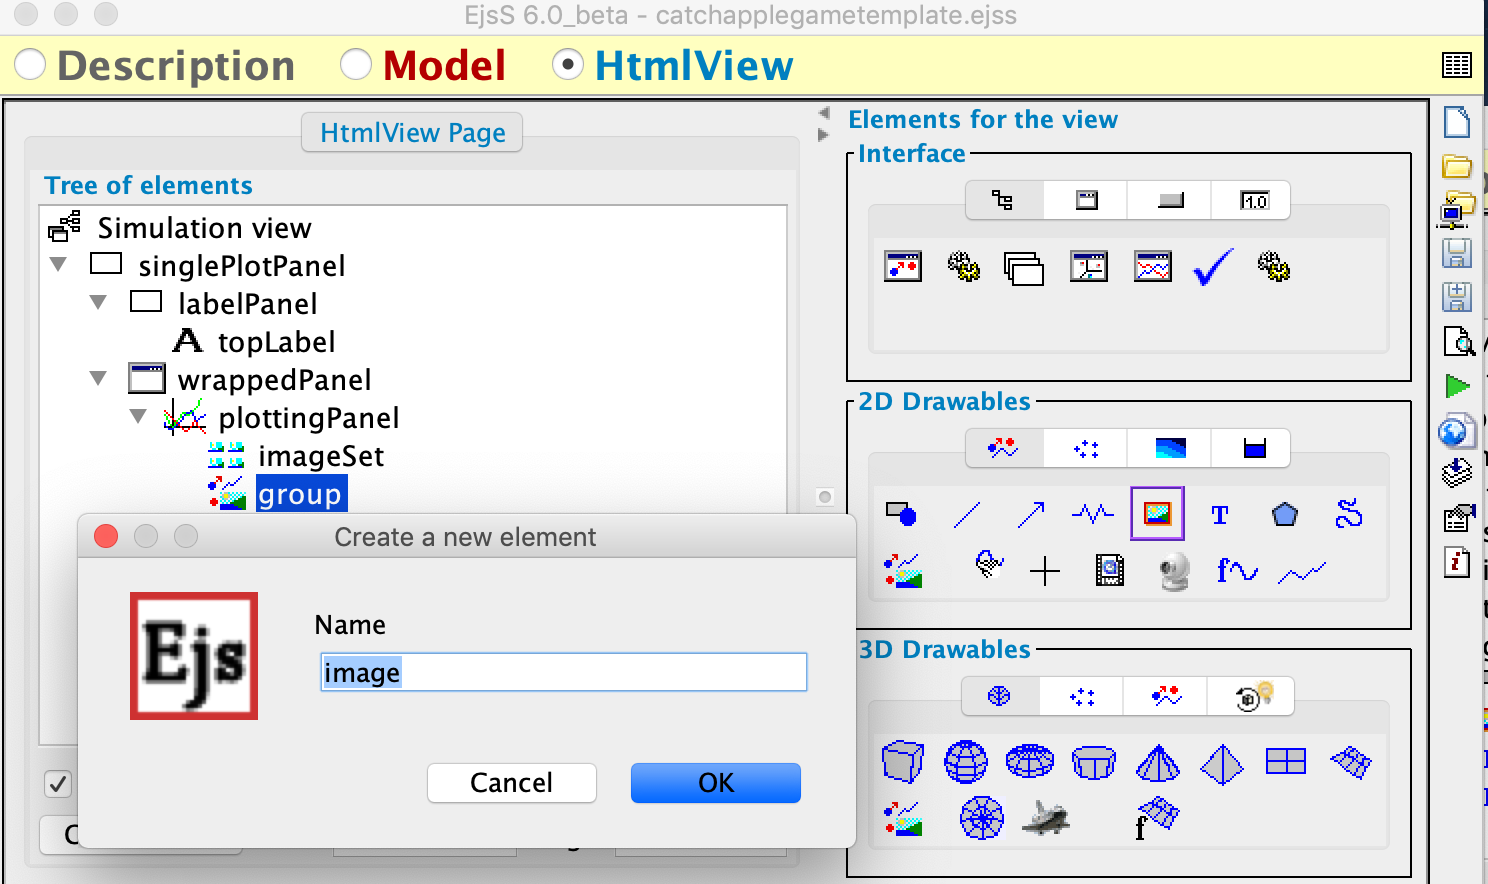This screenshot has width=1488, height=884.
Task: Collapse the labelPanel tree node
Action: pos(98,303)
